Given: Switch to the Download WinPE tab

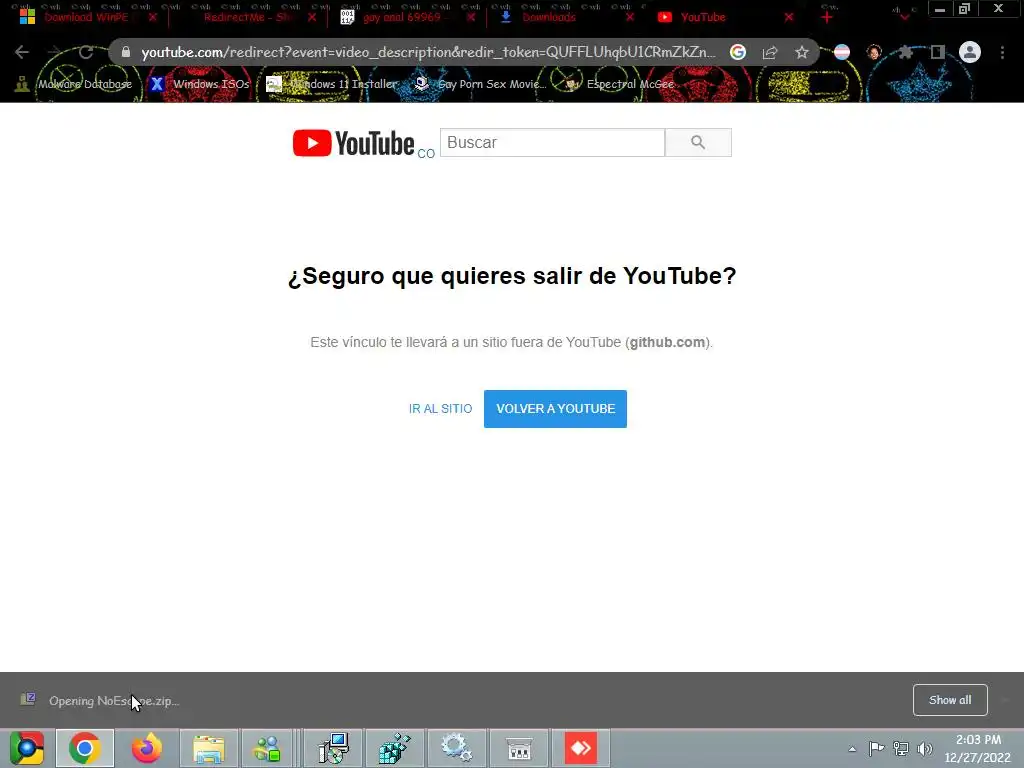Looking at the screenshot, I should pyautogui.click(x=87, y=17).
